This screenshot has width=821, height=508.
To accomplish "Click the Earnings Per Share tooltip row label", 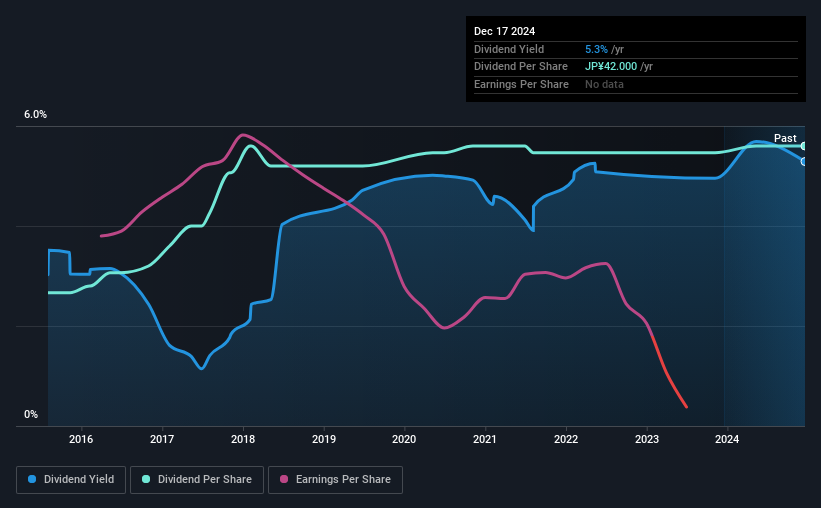I will [521, 84].
